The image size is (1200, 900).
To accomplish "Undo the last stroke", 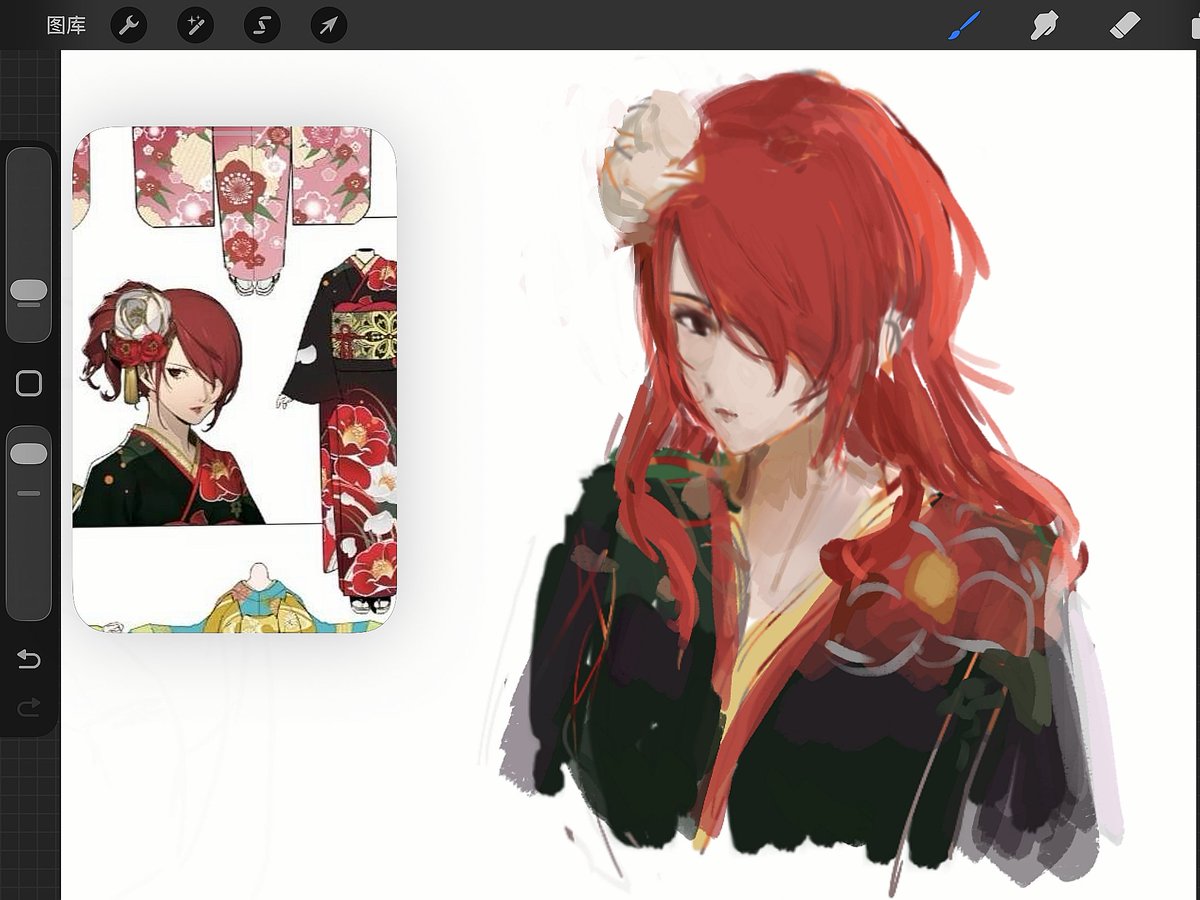I will tap(29, 660).
